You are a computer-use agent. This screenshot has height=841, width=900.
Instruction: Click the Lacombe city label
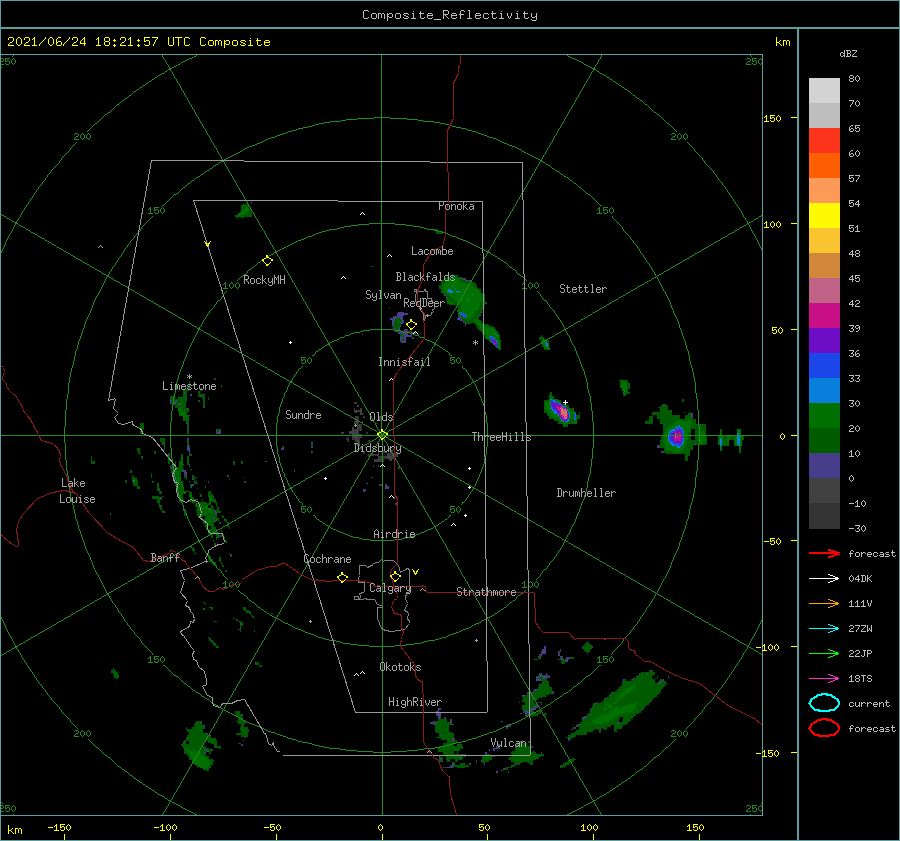pyautogui.click(x=432, y=251)
